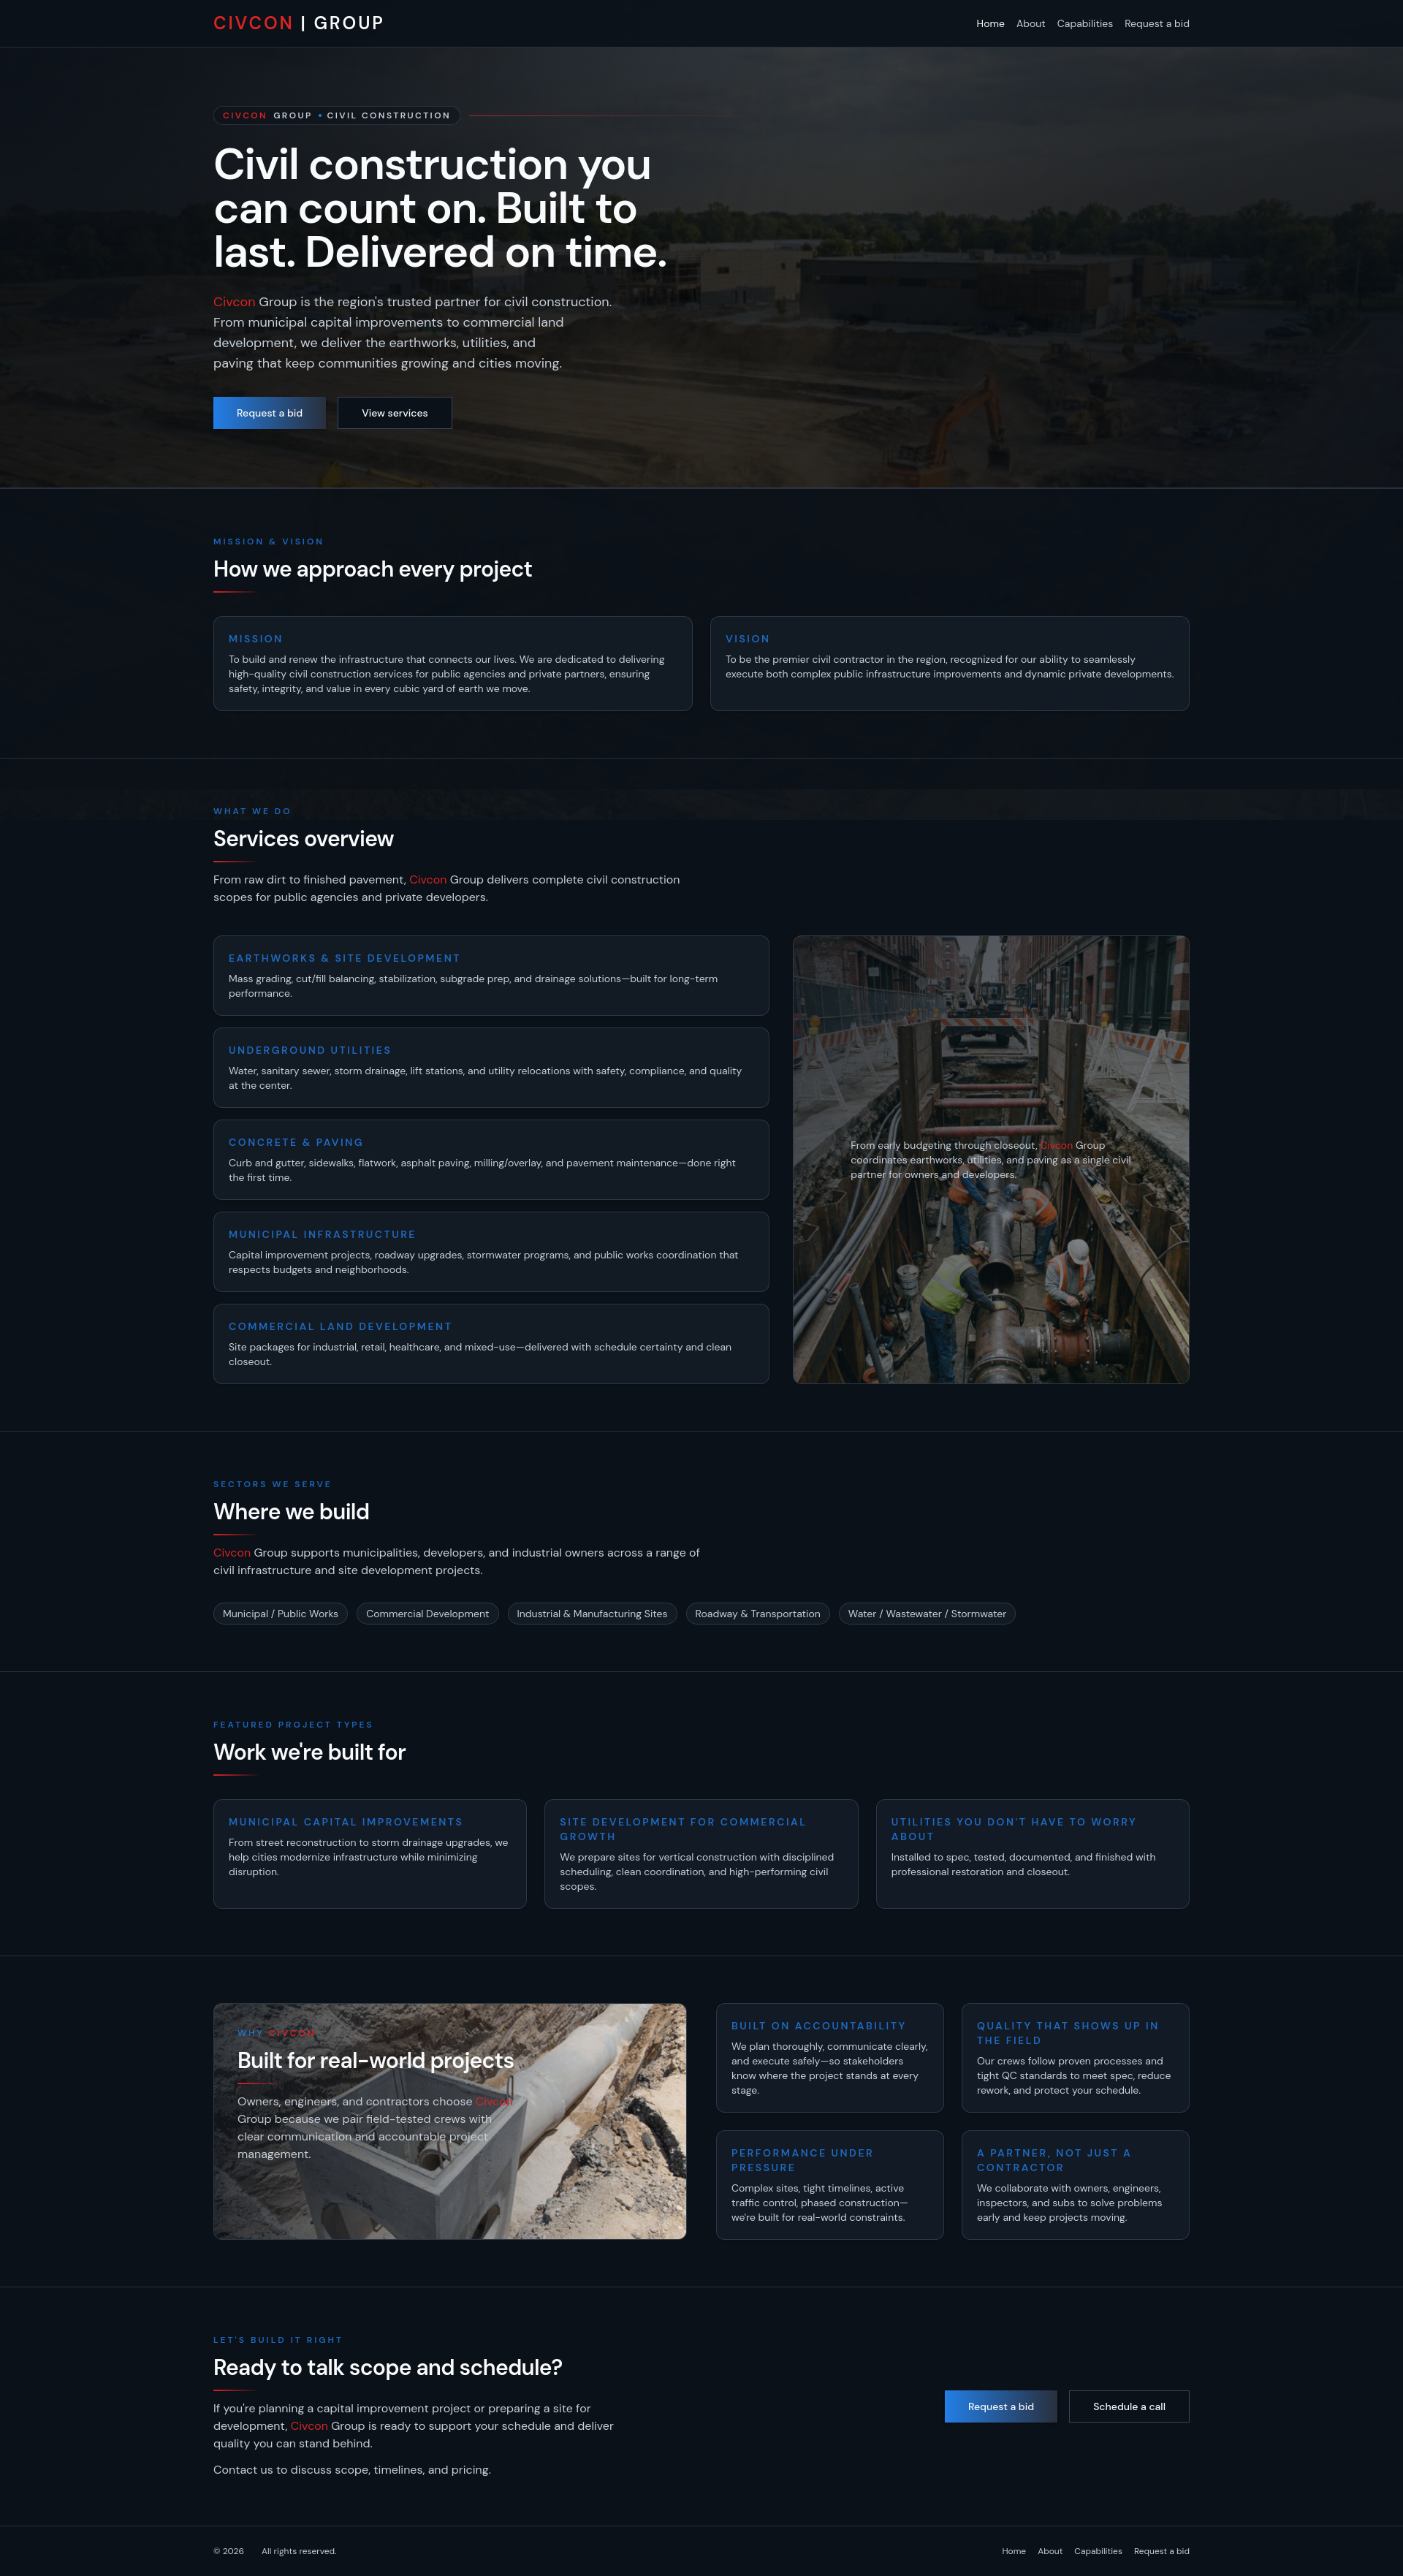Click the Roadway & Transportation tag
This screenshot has height=2576, width=1403.
pos(757,1613)
